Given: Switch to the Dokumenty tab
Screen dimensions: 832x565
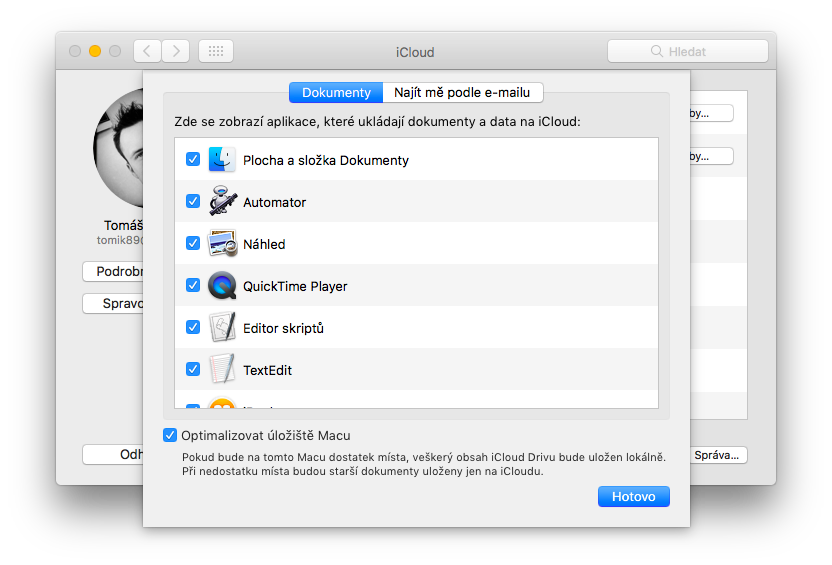Looking at the screenshot, I should coord(336,93).
